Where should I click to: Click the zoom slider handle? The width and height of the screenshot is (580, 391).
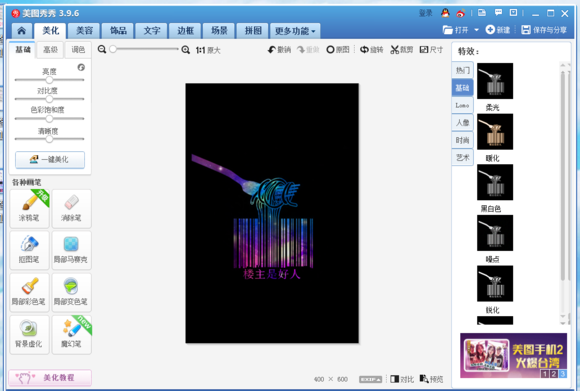click(x=113, y=49)
